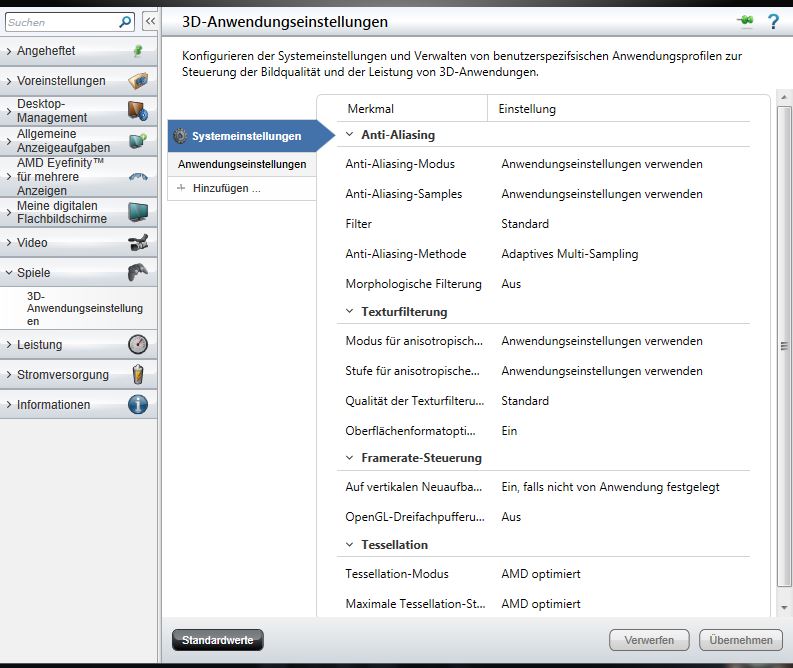Collapse the sidebar with the double-arrow button
This screenshot has height=668, width=793.
(150, 21)
